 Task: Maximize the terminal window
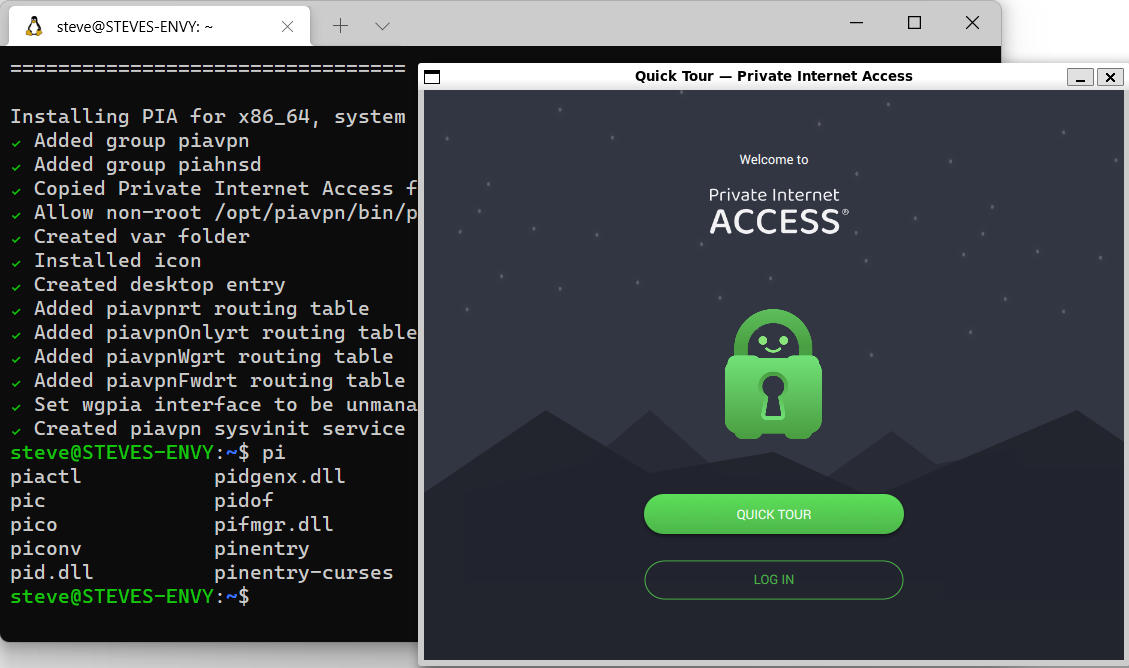pos(914,22)
